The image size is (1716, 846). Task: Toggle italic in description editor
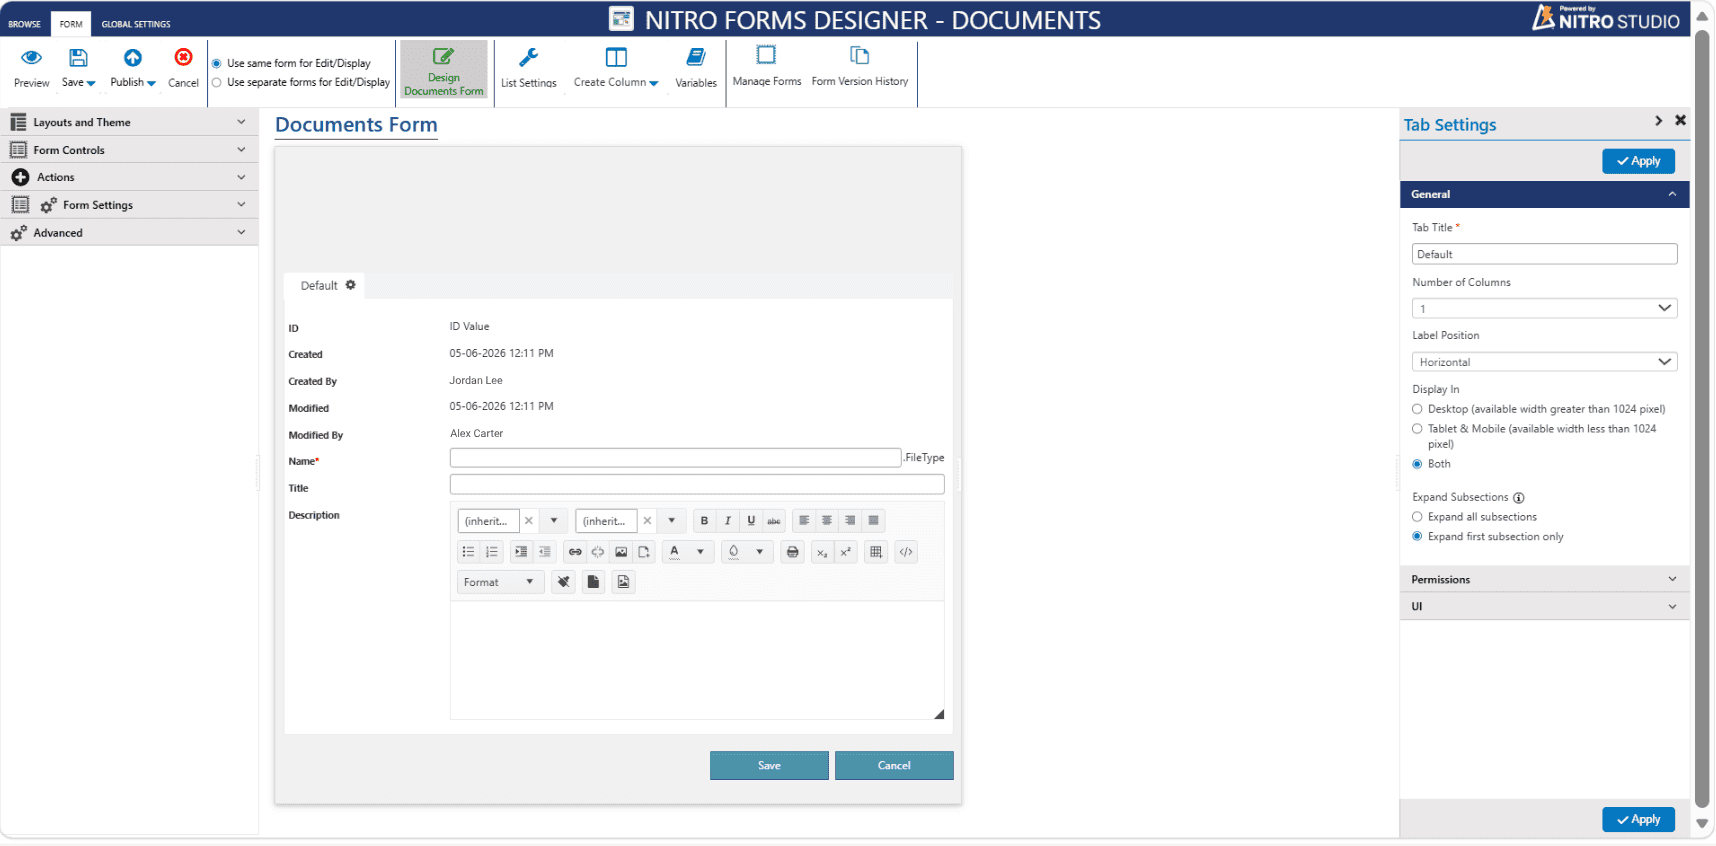pyautogui.click(x=727, y=521)
